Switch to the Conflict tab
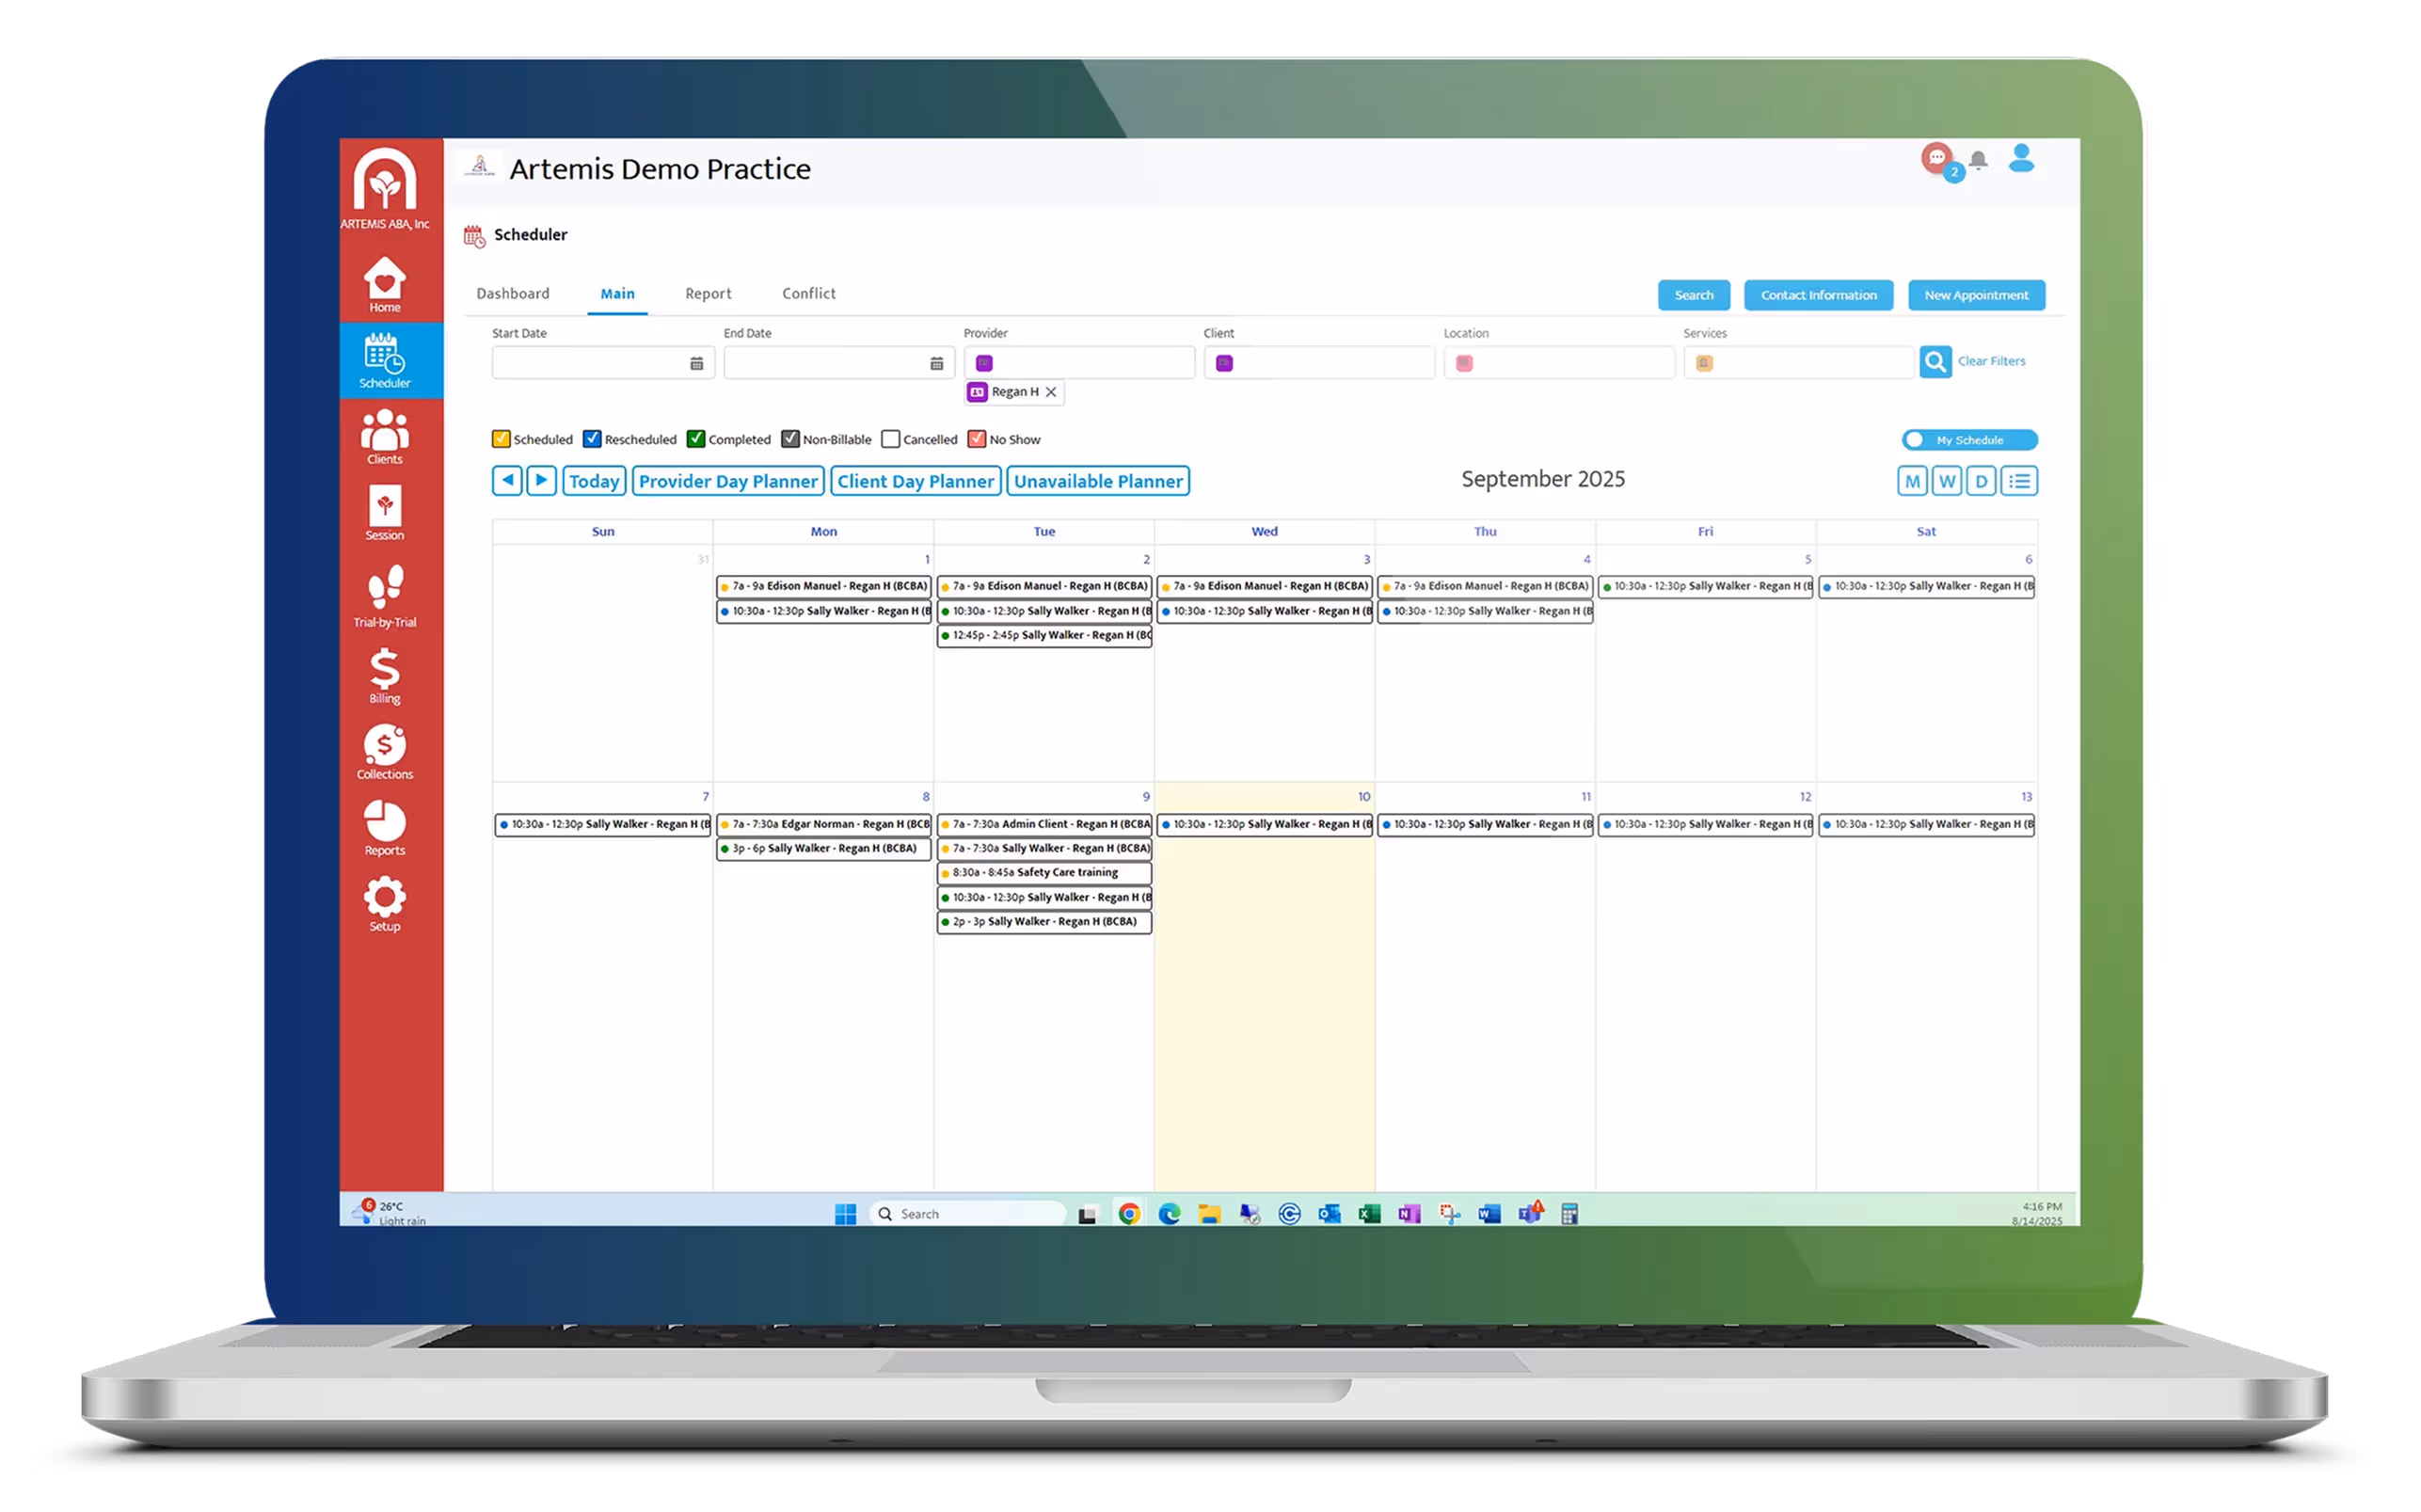 (x=808, y=294)
